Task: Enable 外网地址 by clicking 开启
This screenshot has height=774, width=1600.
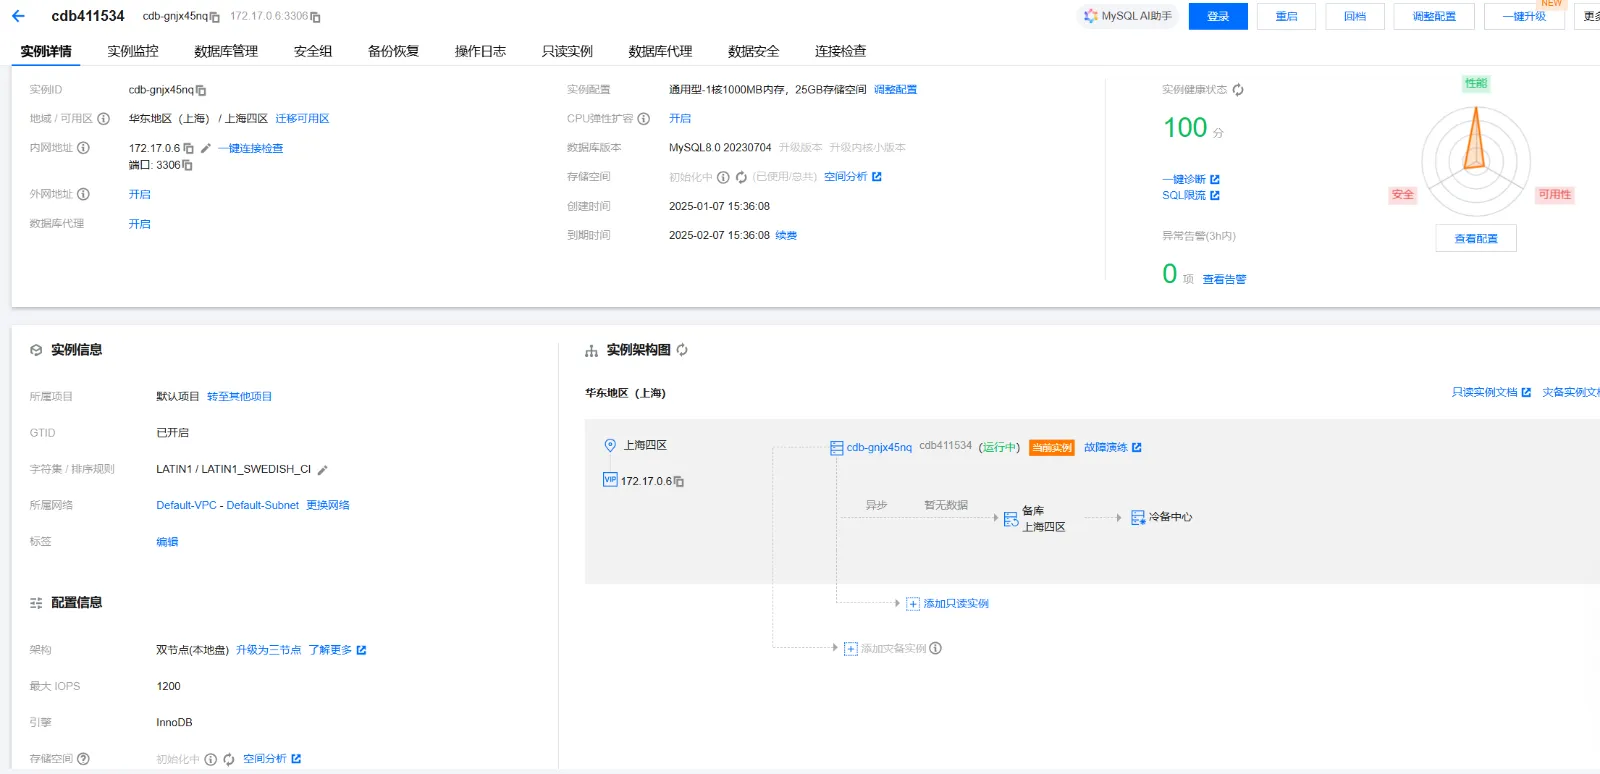Action: (140, 195)
